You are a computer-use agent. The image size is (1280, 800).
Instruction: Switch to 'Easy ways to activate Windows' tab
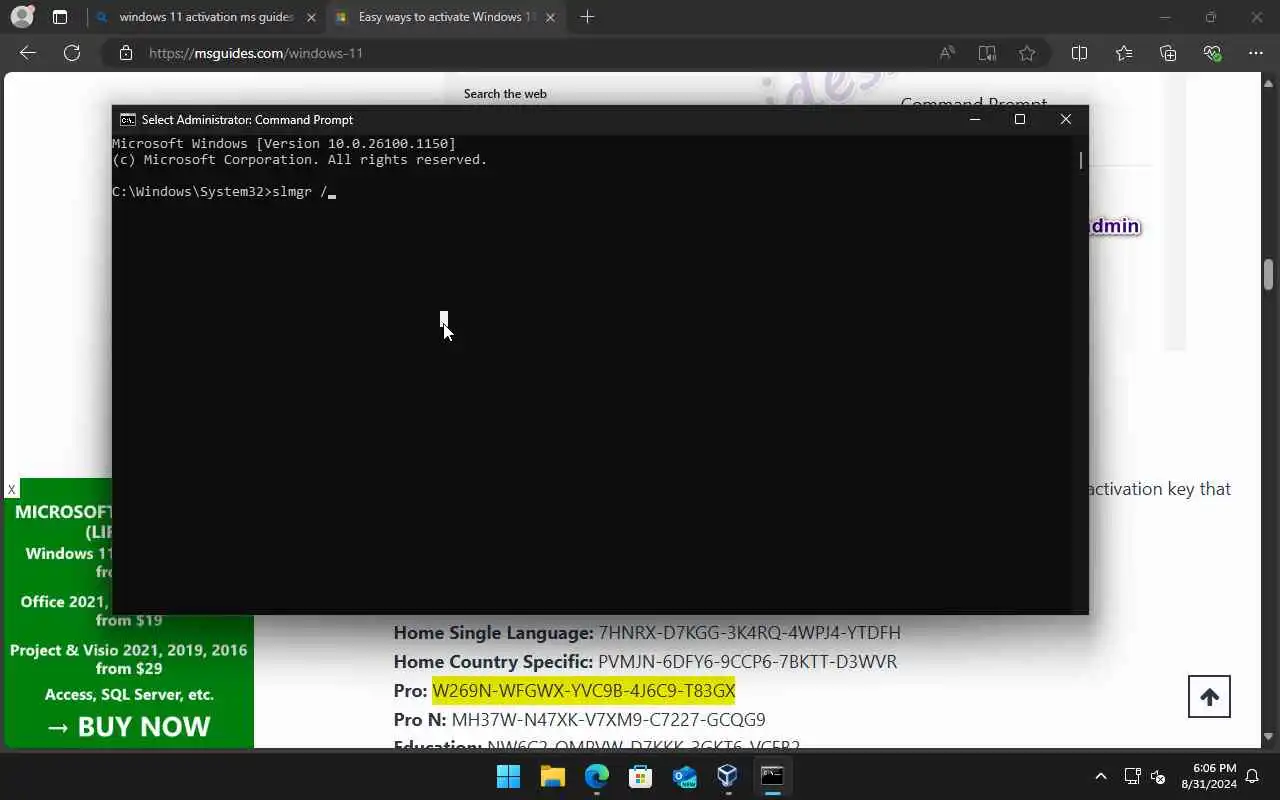pos(446,17)
